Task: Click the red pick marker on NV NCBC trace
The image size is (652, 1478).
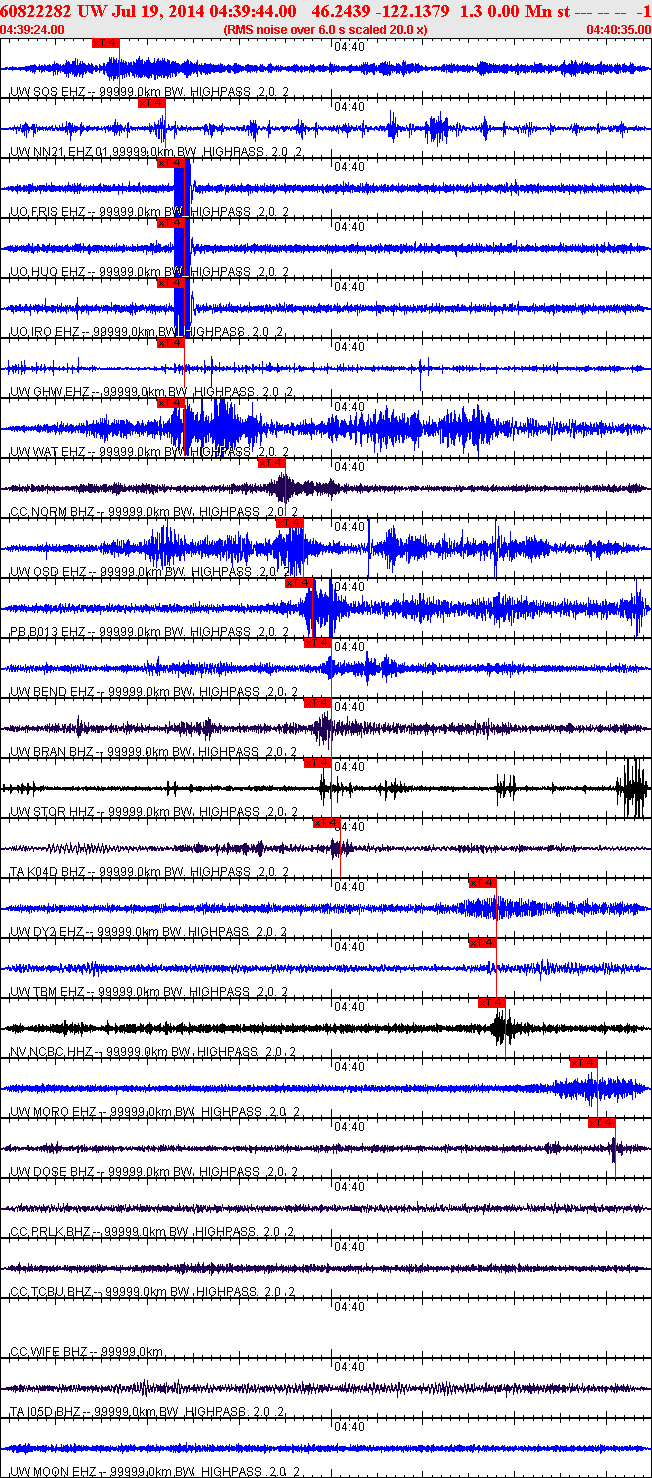Action: click(x=491, y=1003)
